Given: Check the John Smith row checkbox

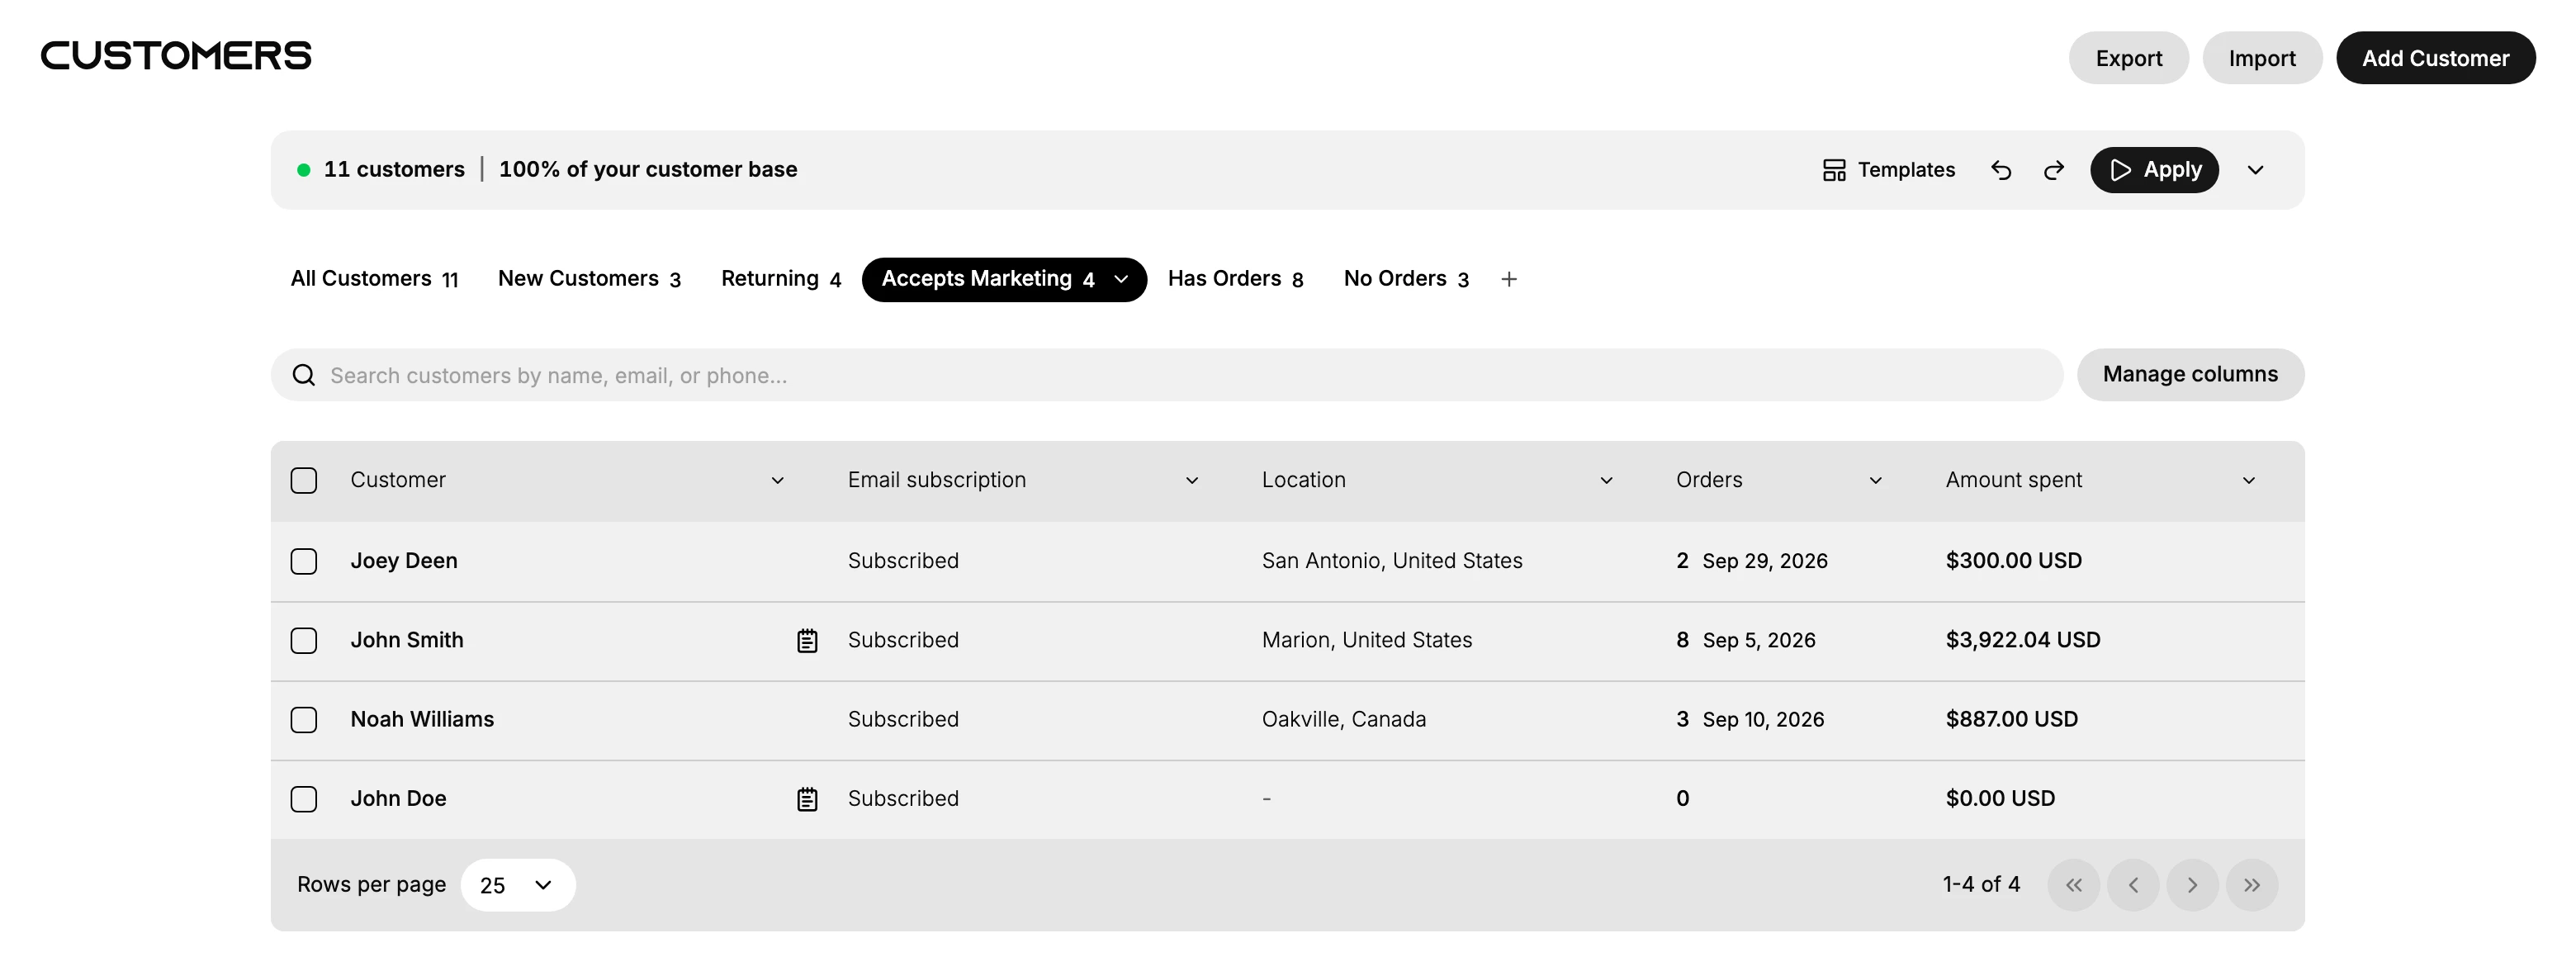Looking at the screenshot, I should [304, 640].
